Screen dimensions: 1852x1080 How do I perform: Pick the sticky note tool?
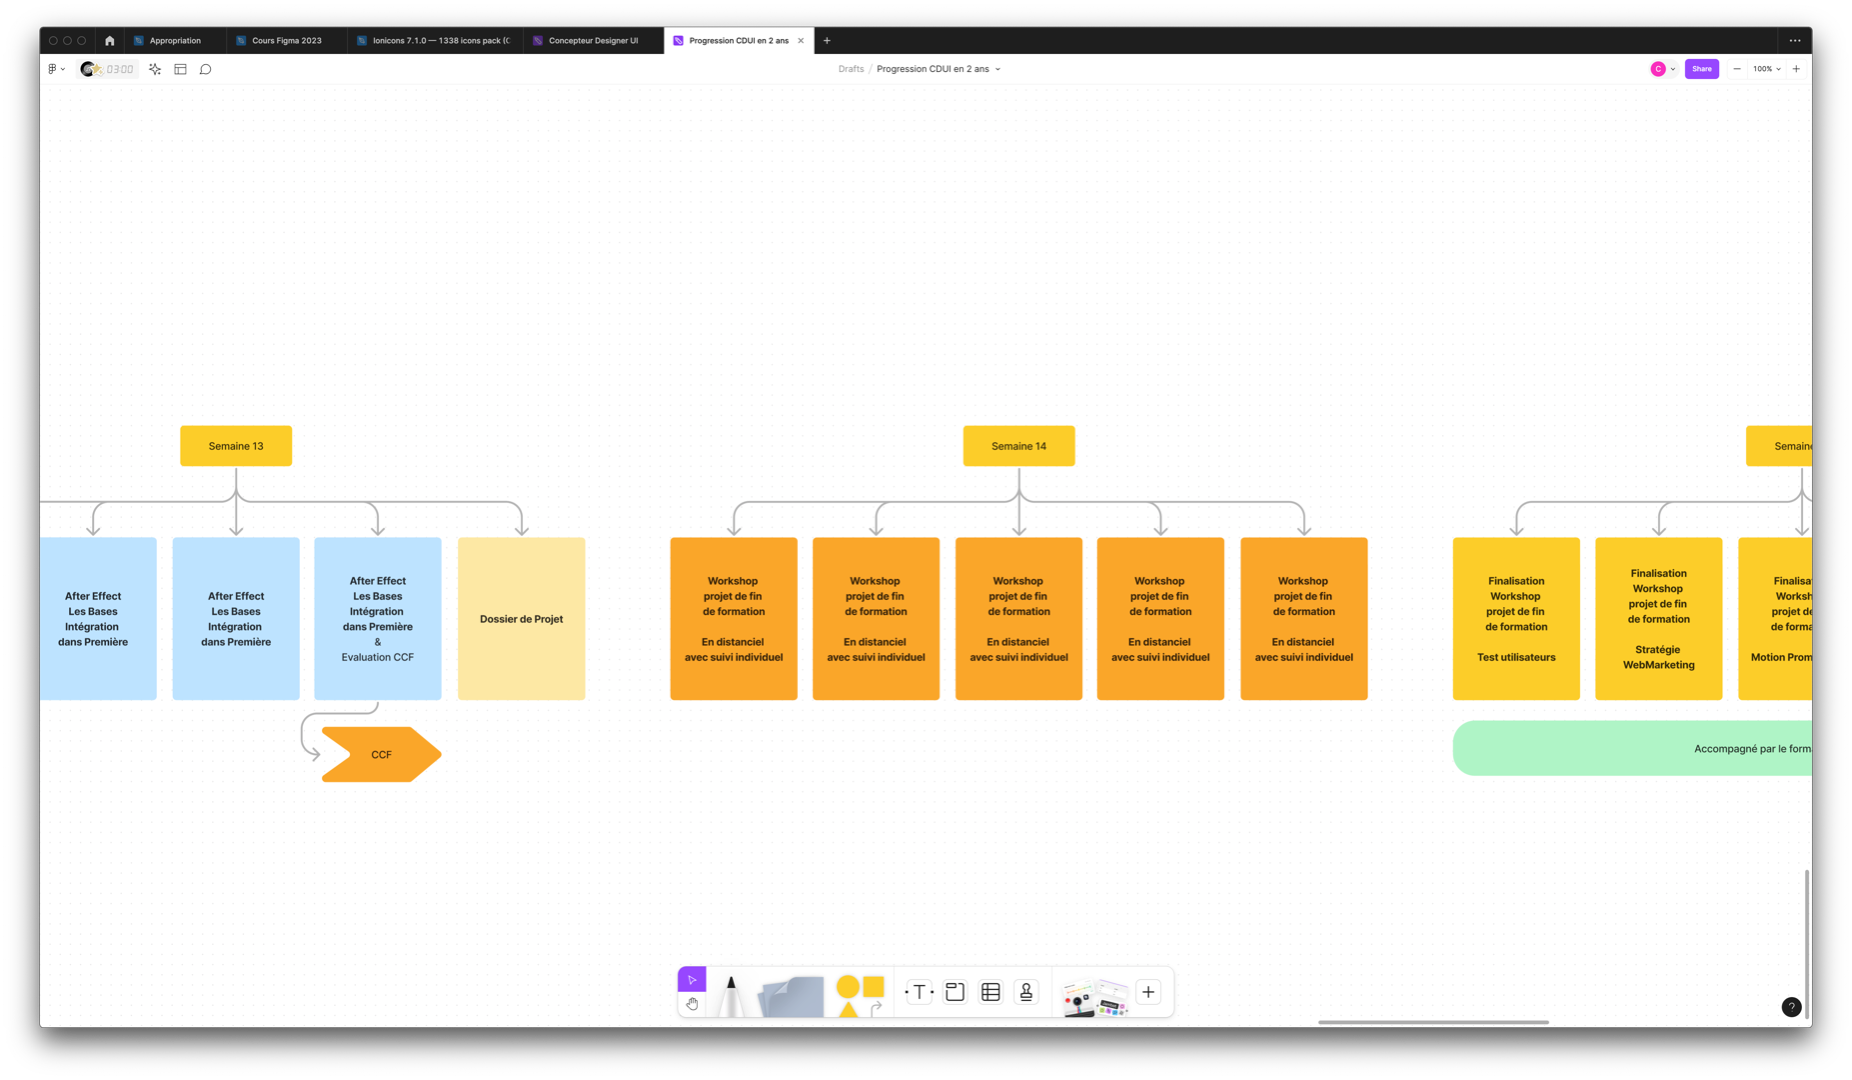pos(791,996)
